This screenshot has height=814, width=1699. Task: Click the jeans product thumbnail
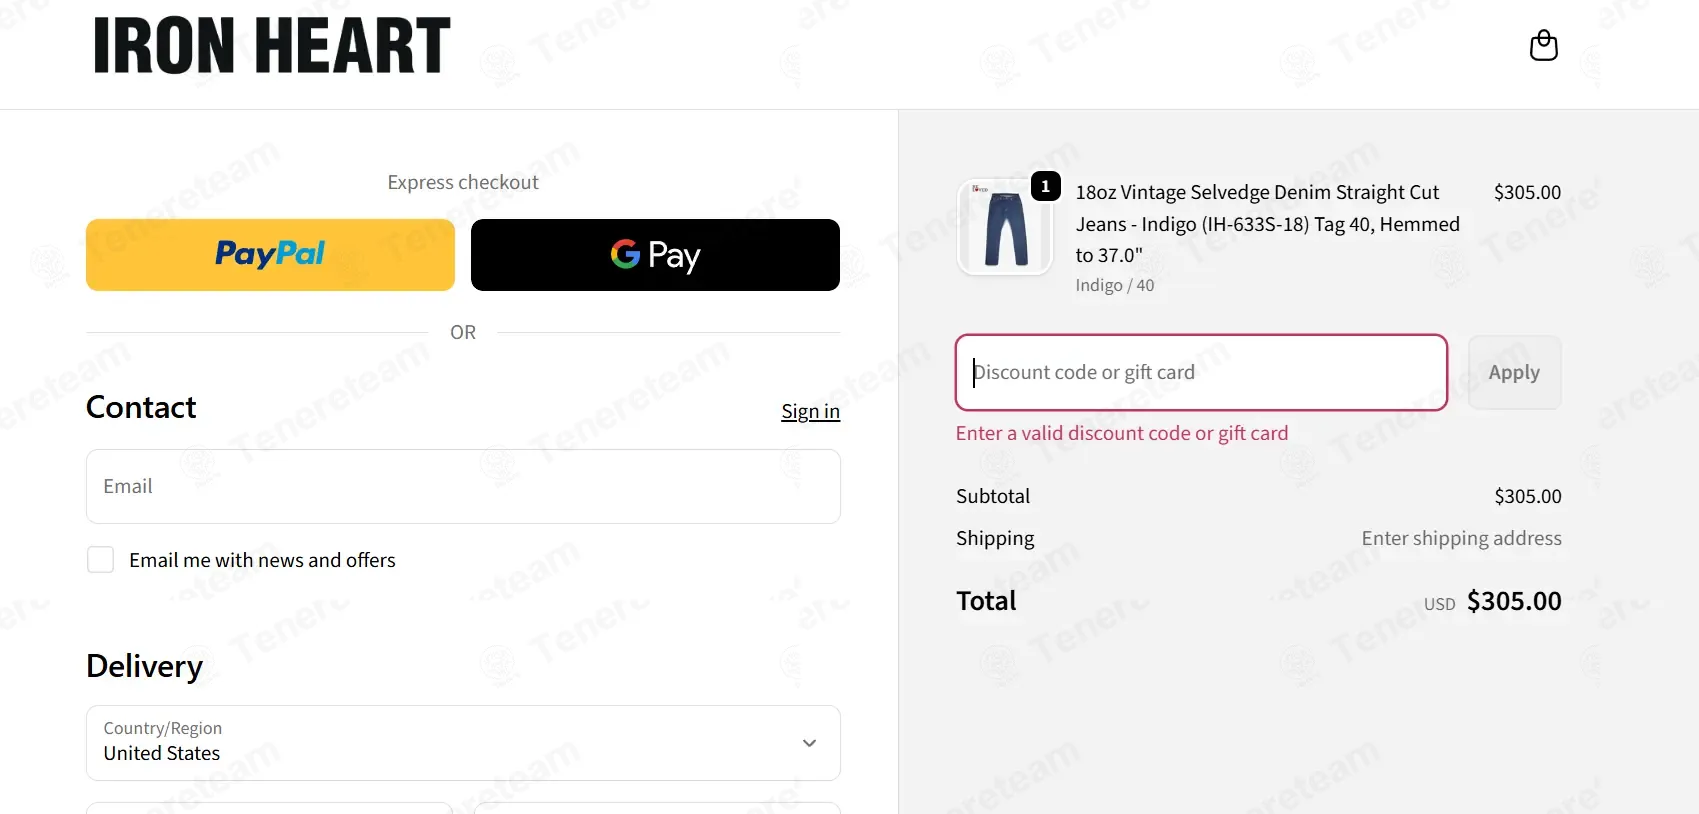[x=1005, y=229]
